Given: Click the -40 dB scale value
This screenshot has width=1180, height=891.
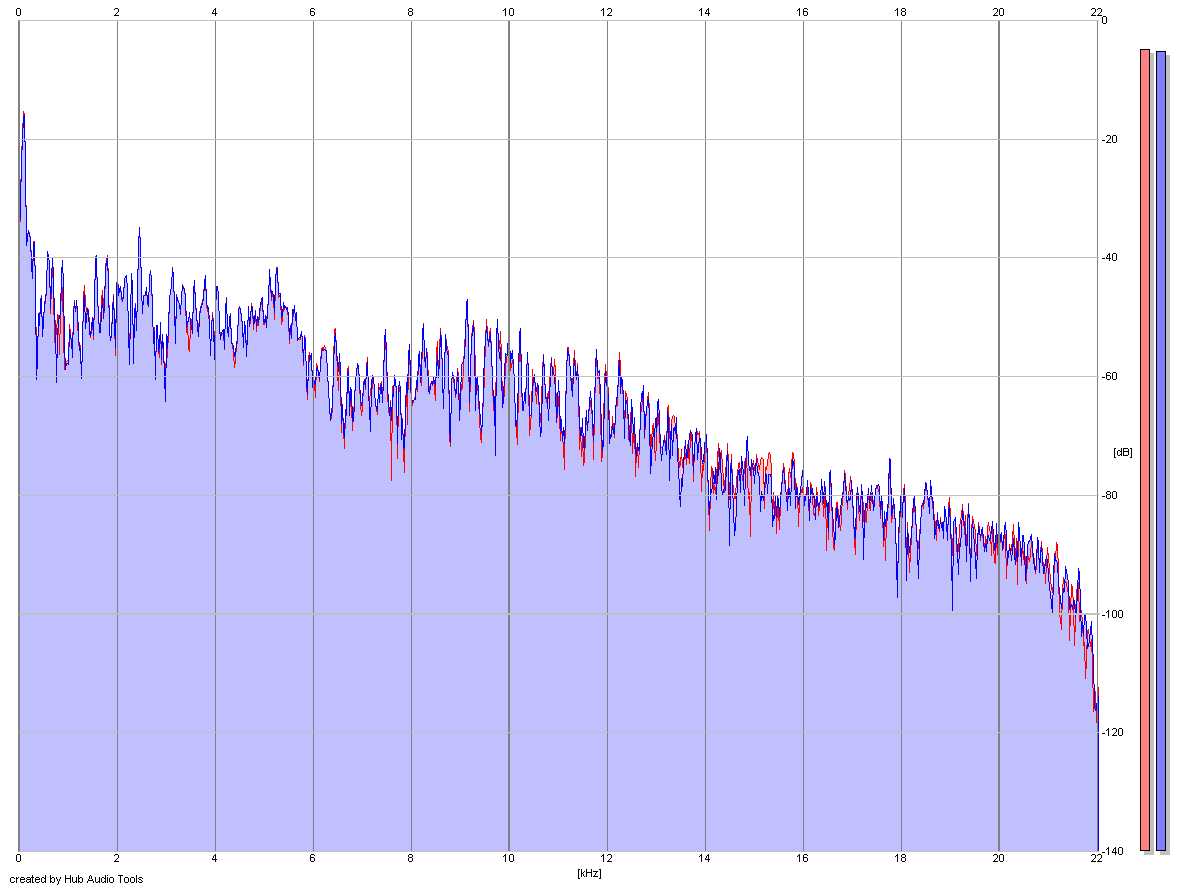Looking at the screenshot, I should click(x=1110, y=257).
